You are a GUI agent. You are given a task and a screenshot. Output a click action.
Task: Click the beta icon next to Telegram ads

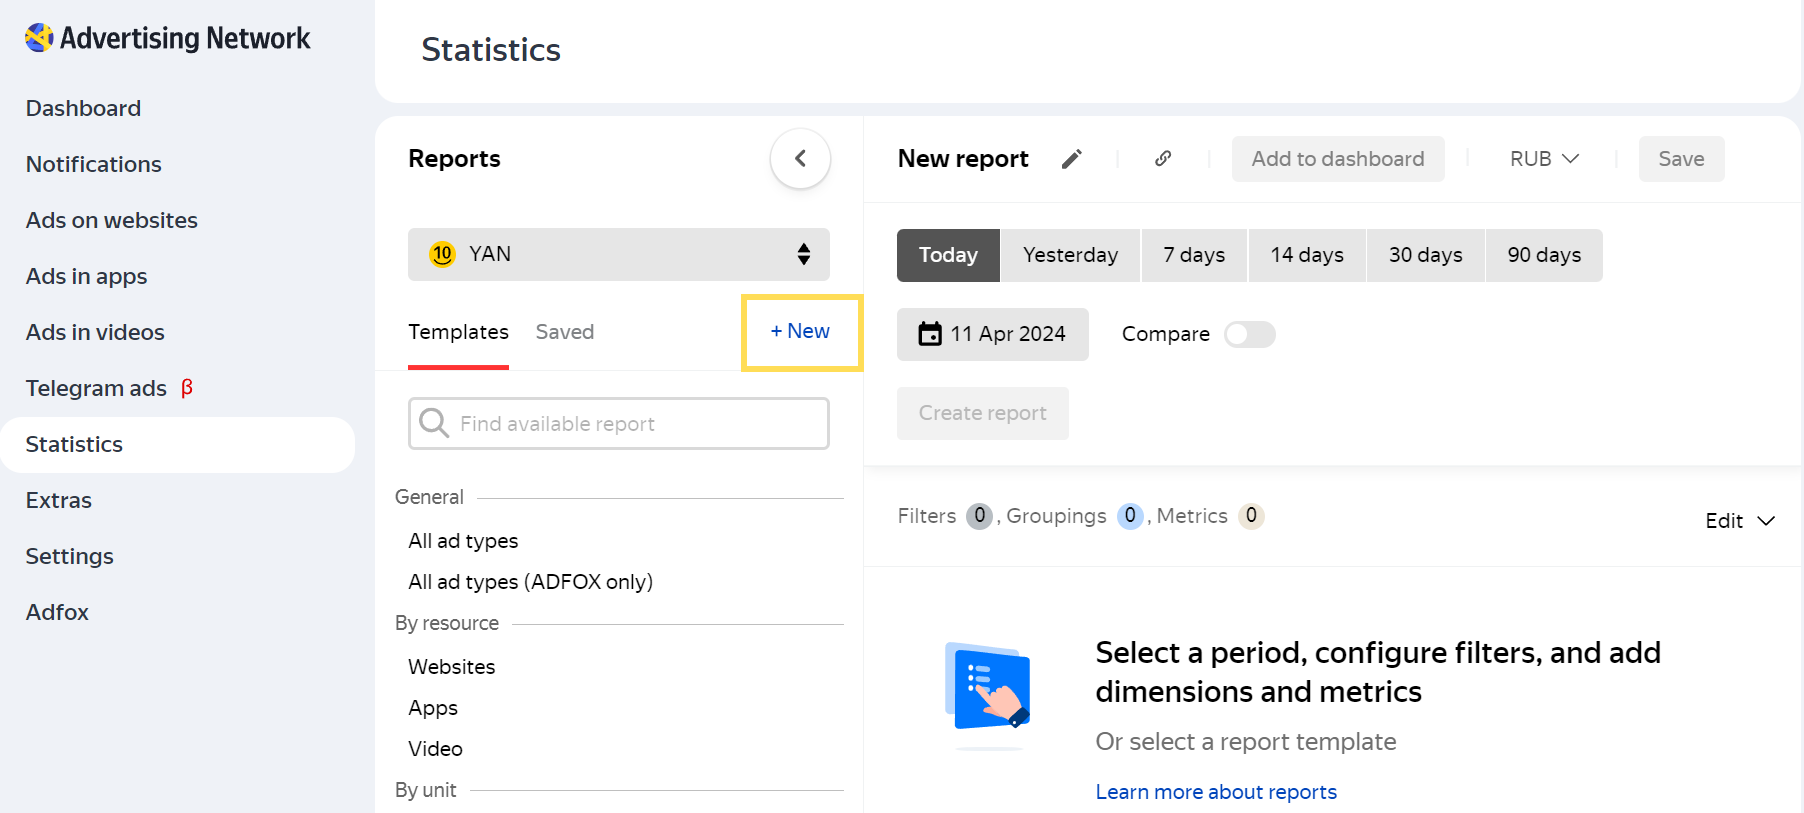(x=187, y=388)
